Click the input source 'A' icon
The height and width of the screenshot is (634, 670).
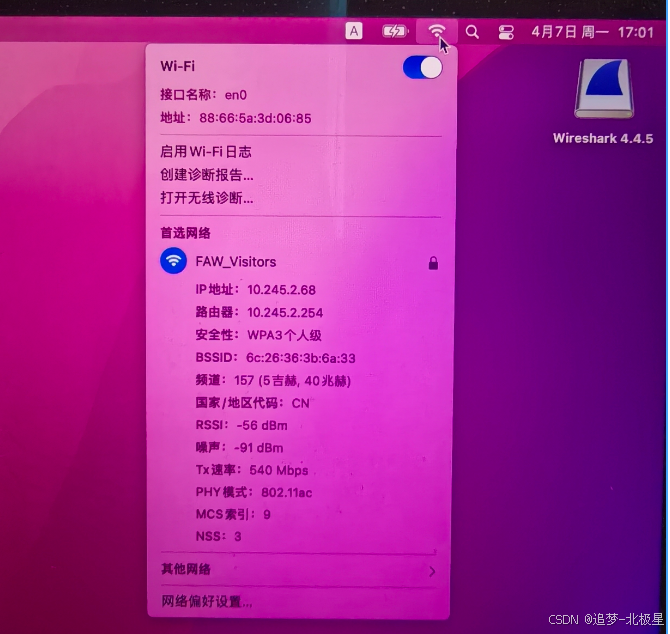coord(354,31)
